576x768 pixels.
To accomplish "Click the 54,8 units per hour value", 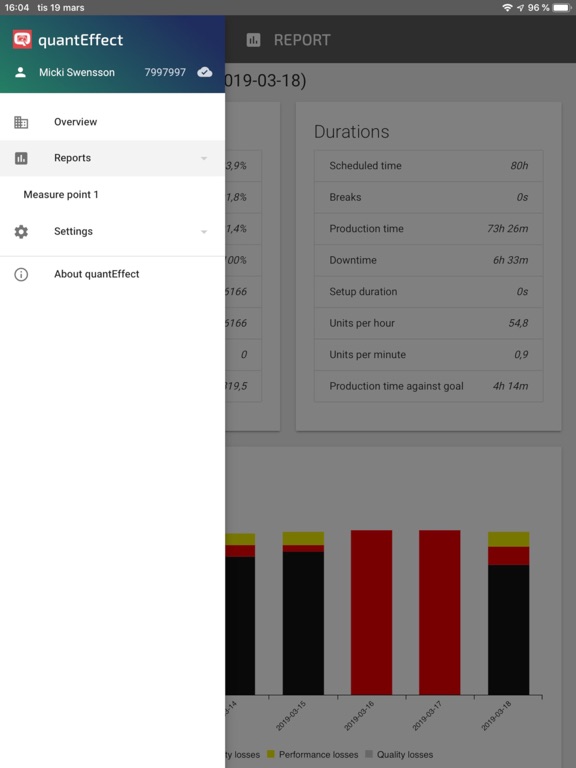I will click(x=519, y=323).
